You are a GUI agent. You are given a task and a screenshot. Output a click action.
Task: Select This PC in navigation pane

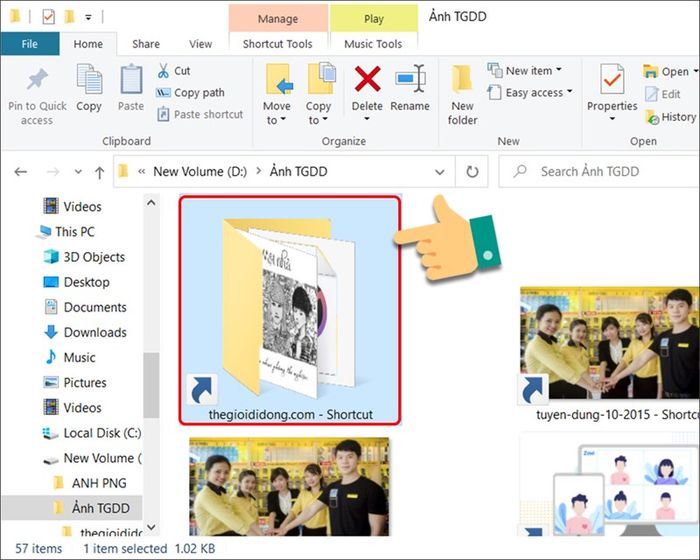click(67, 232)
